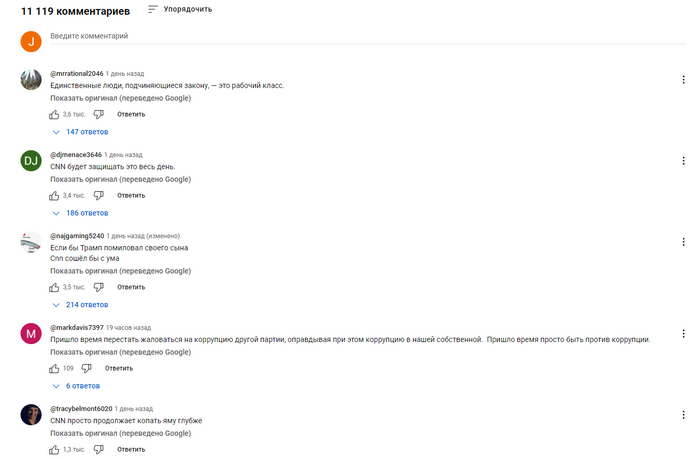The width and height of the screenshot is (700, 459).
Task: Open @tracybelmont6020 profile avatar
Action: (x=31, y=414)
